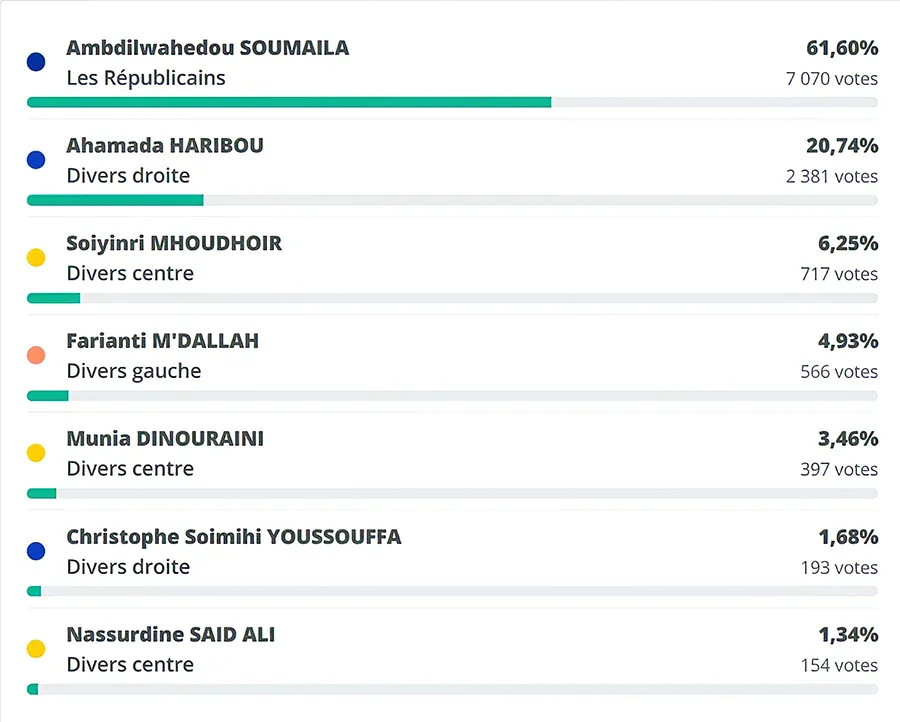Click the Divers gauche party label

134,371
